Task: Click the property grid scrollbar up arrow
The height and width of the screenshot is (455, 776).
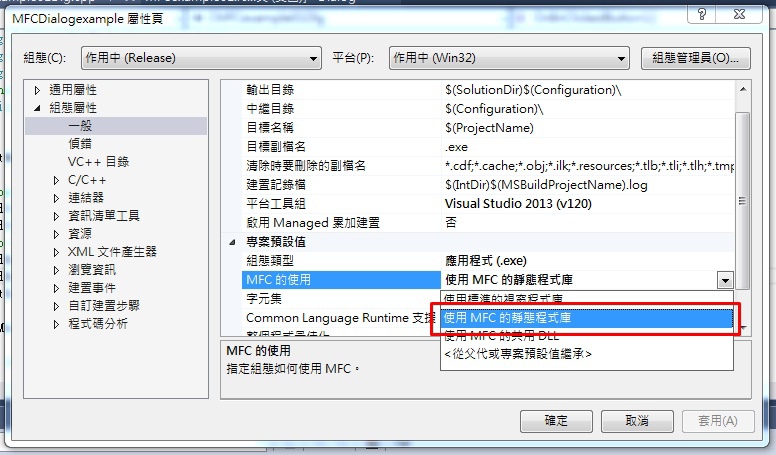Action: 743,90
